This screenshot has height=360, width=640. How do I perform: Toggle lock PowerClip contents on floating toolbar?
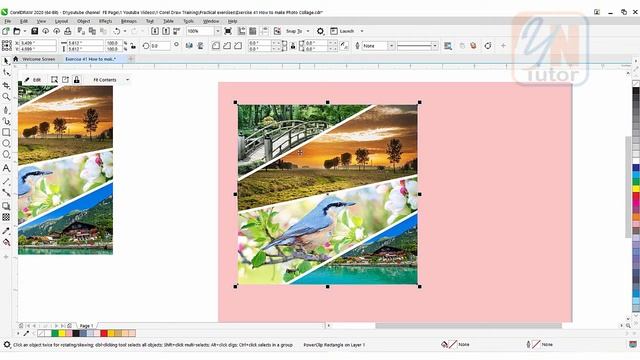pos(76,80)
